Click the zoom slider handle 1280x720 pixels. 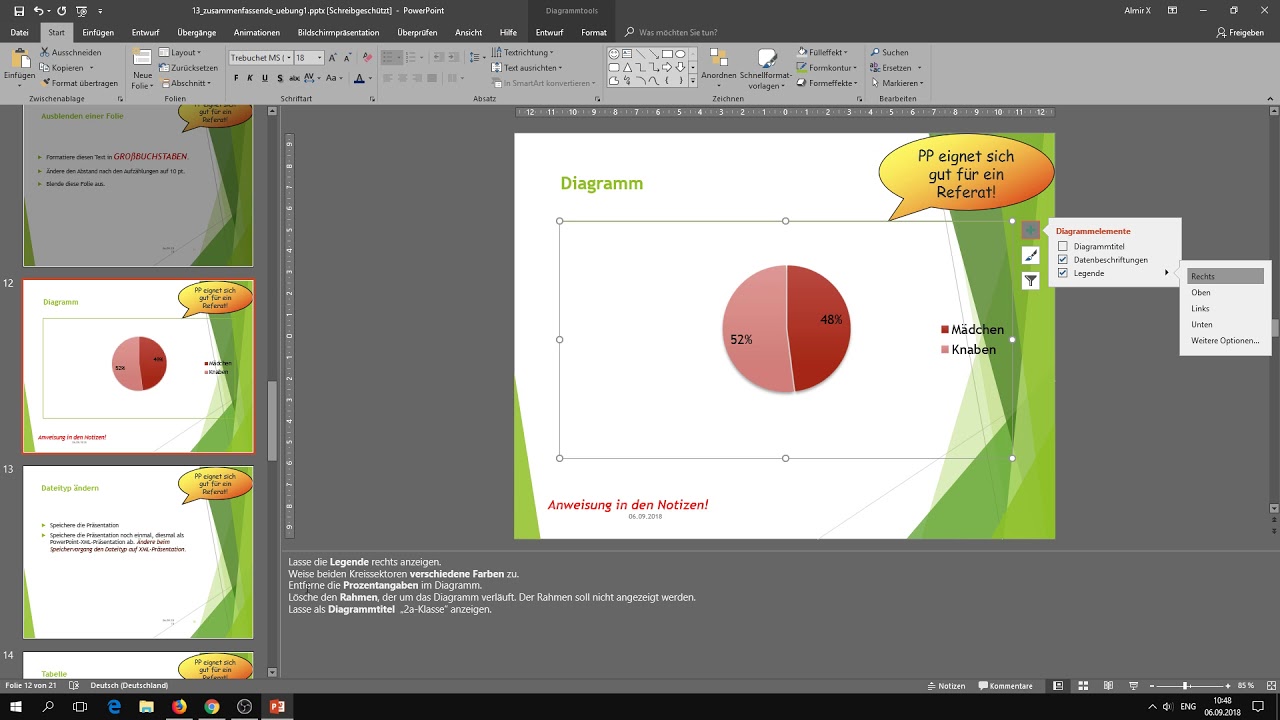(x=1185, y=686)
